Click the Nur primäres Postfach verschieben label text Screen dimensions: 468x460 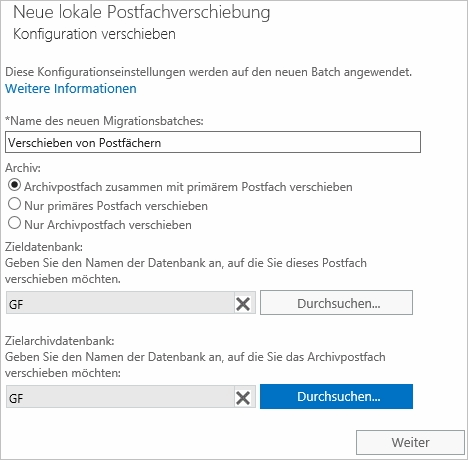(116, 206)
